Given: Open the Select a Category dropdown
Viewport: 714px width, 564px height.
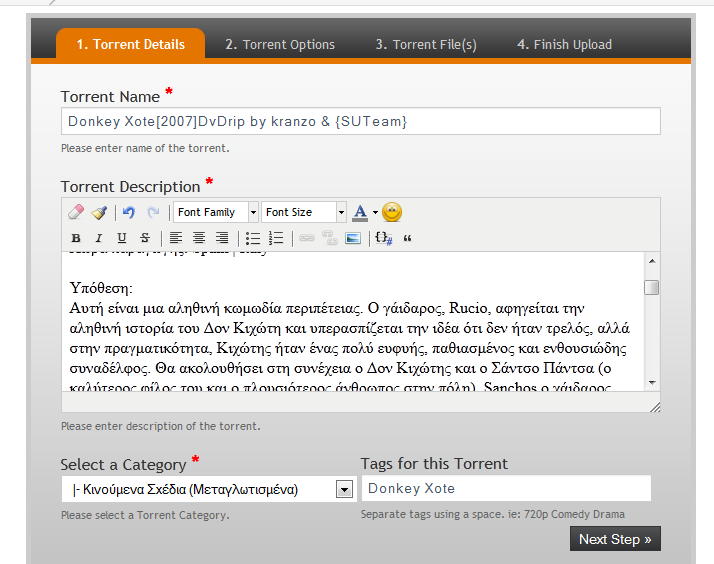Looking at the screenshot, I should click(209, 489).
